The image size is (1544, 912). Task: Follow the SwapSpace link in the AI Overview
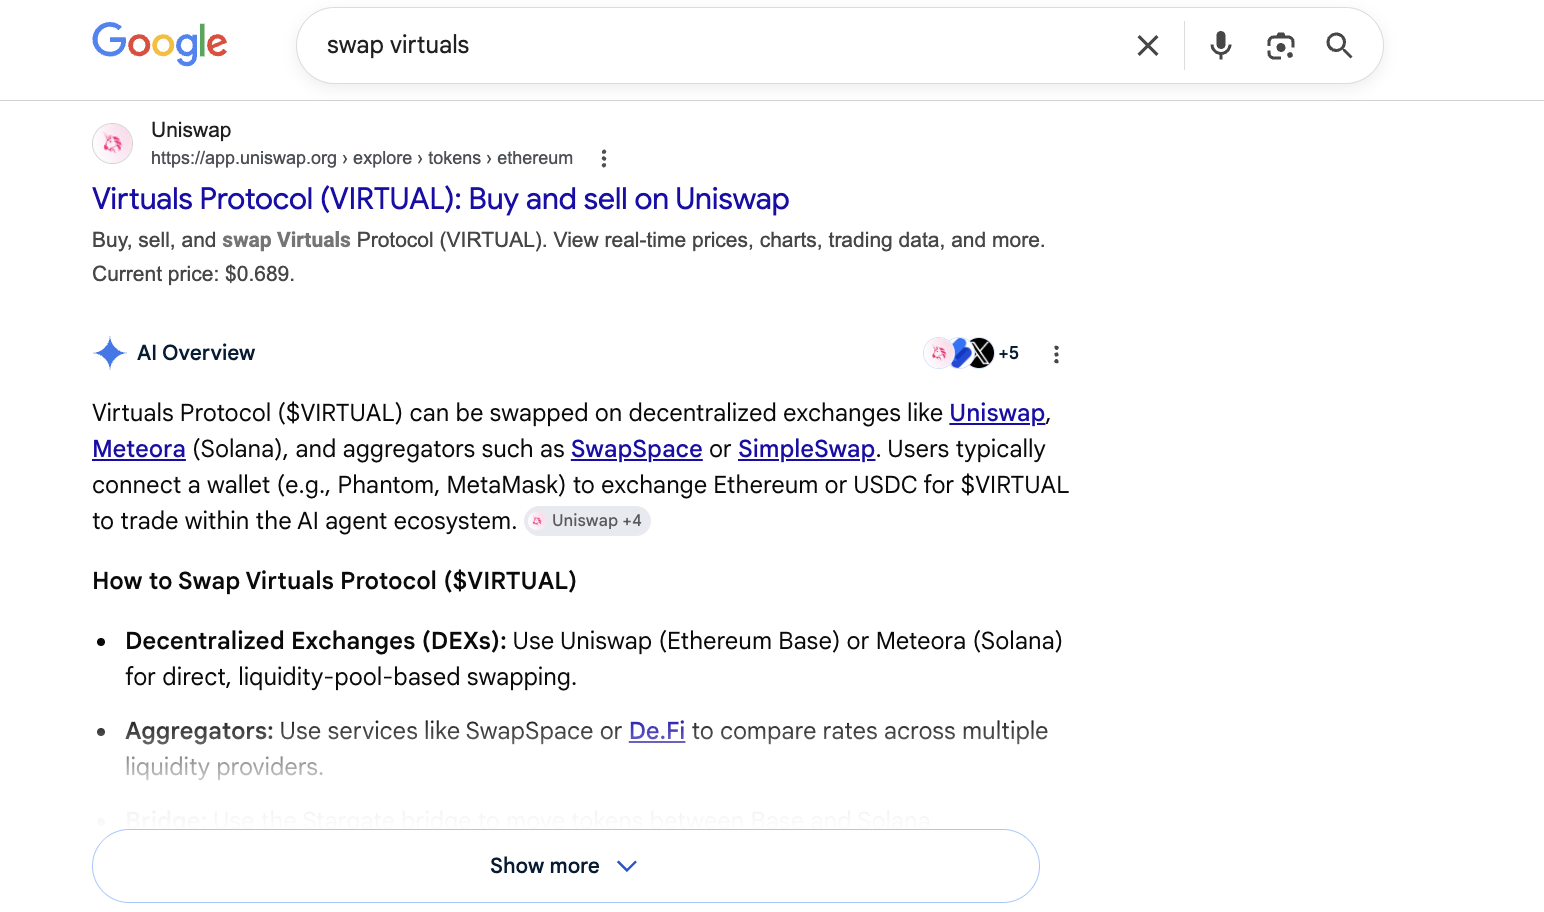pyautogui.click(x=637, y=449)
